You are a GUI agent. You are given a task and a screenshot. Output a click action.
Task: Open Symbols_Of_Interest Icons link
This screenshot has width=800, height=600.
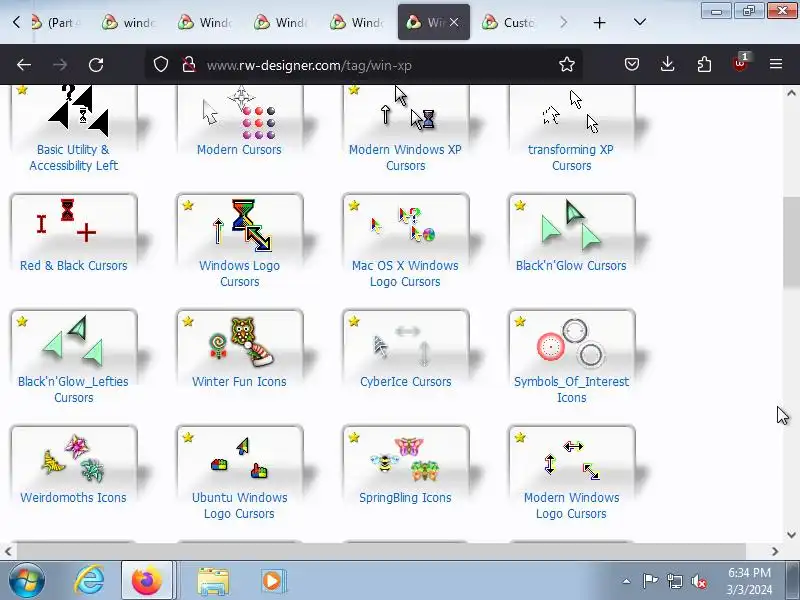(x=571, y=389)
